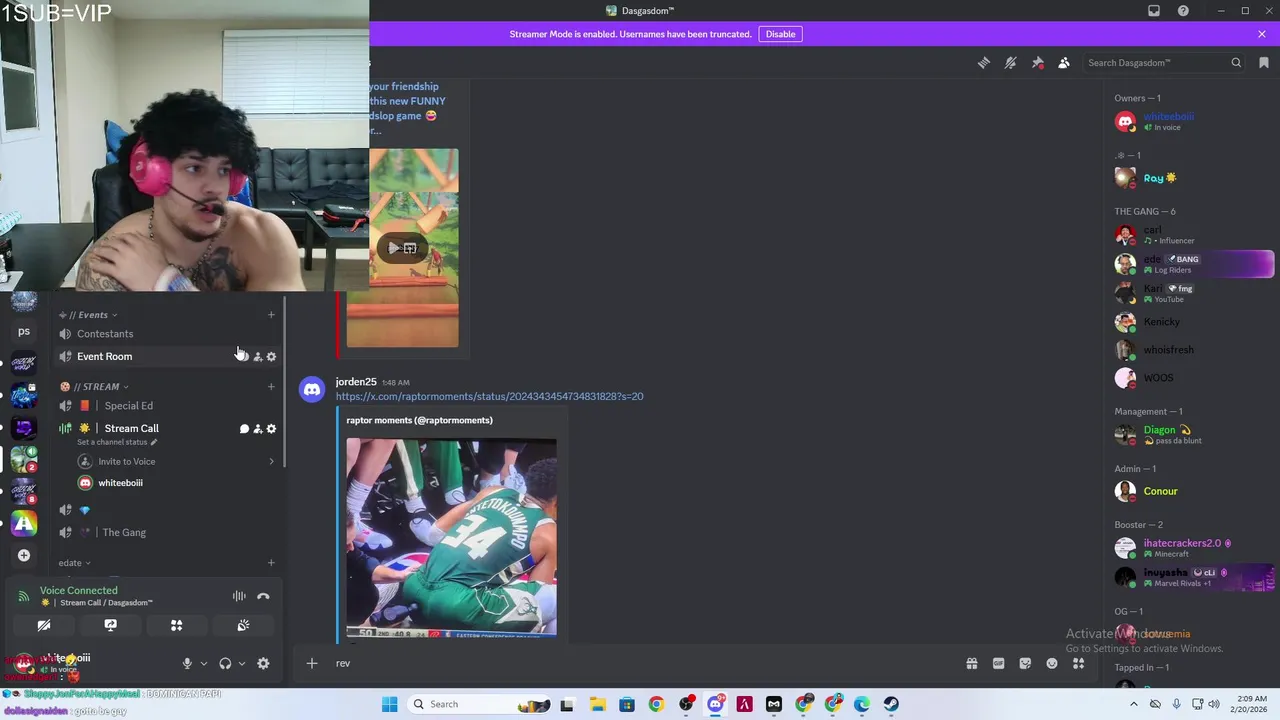This screenshot has height=720, width=1280.
Task: Collapse the // STREAM category
Action: 94,387
